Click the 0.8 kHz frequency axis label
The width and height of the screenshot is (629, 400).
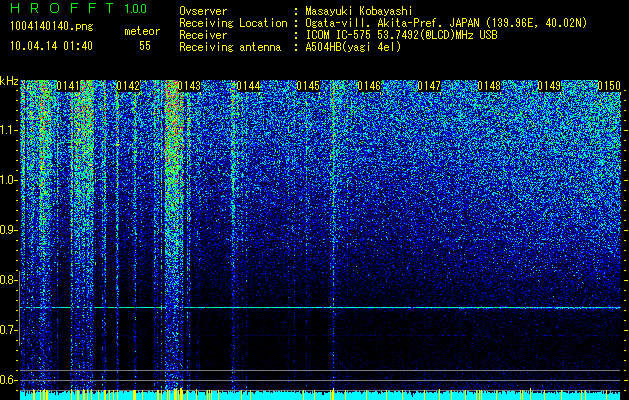[x=9, y=280]
